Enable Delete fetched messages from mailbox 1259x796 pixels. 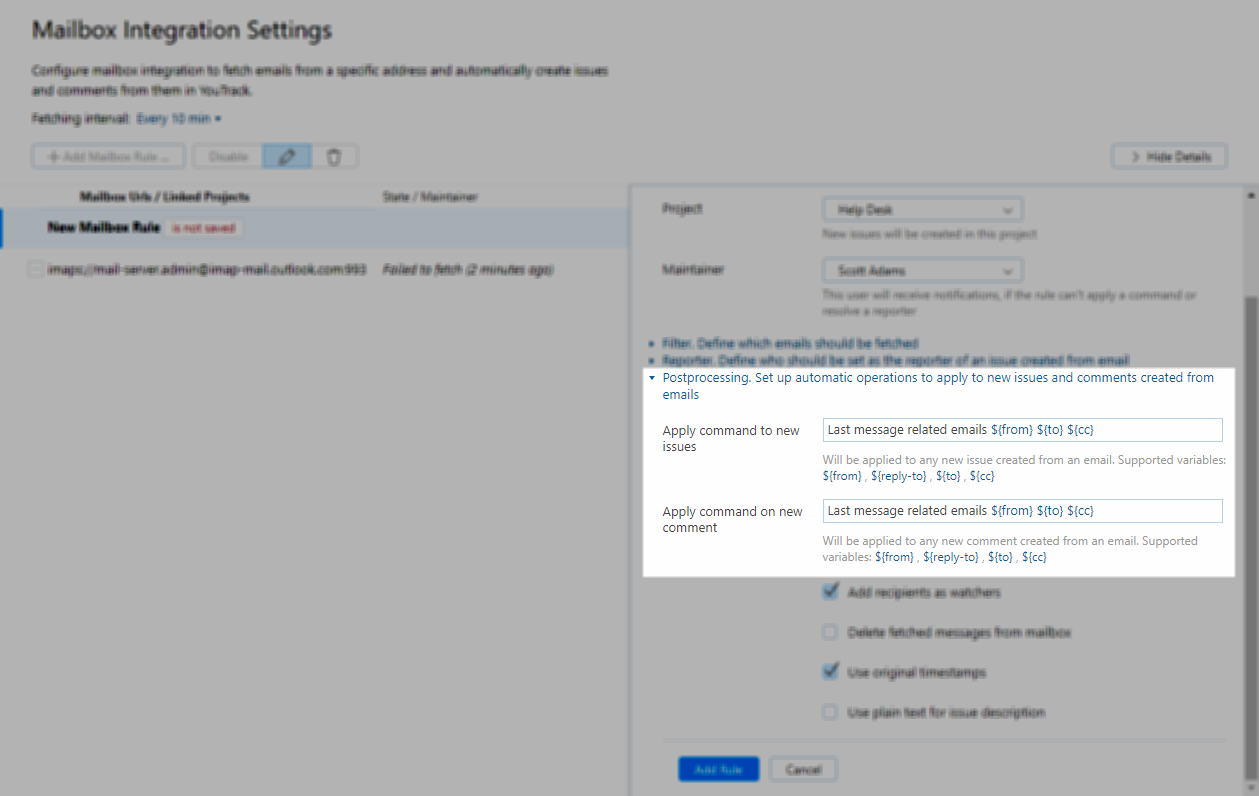coord(830,632)
